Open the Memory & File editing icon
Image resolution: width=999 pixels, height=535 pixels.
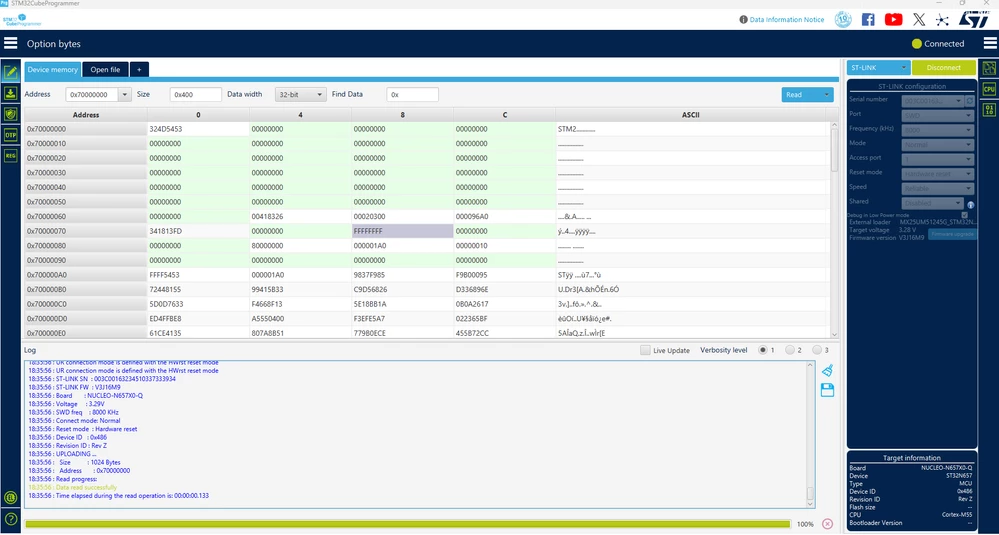pos(10,72)
